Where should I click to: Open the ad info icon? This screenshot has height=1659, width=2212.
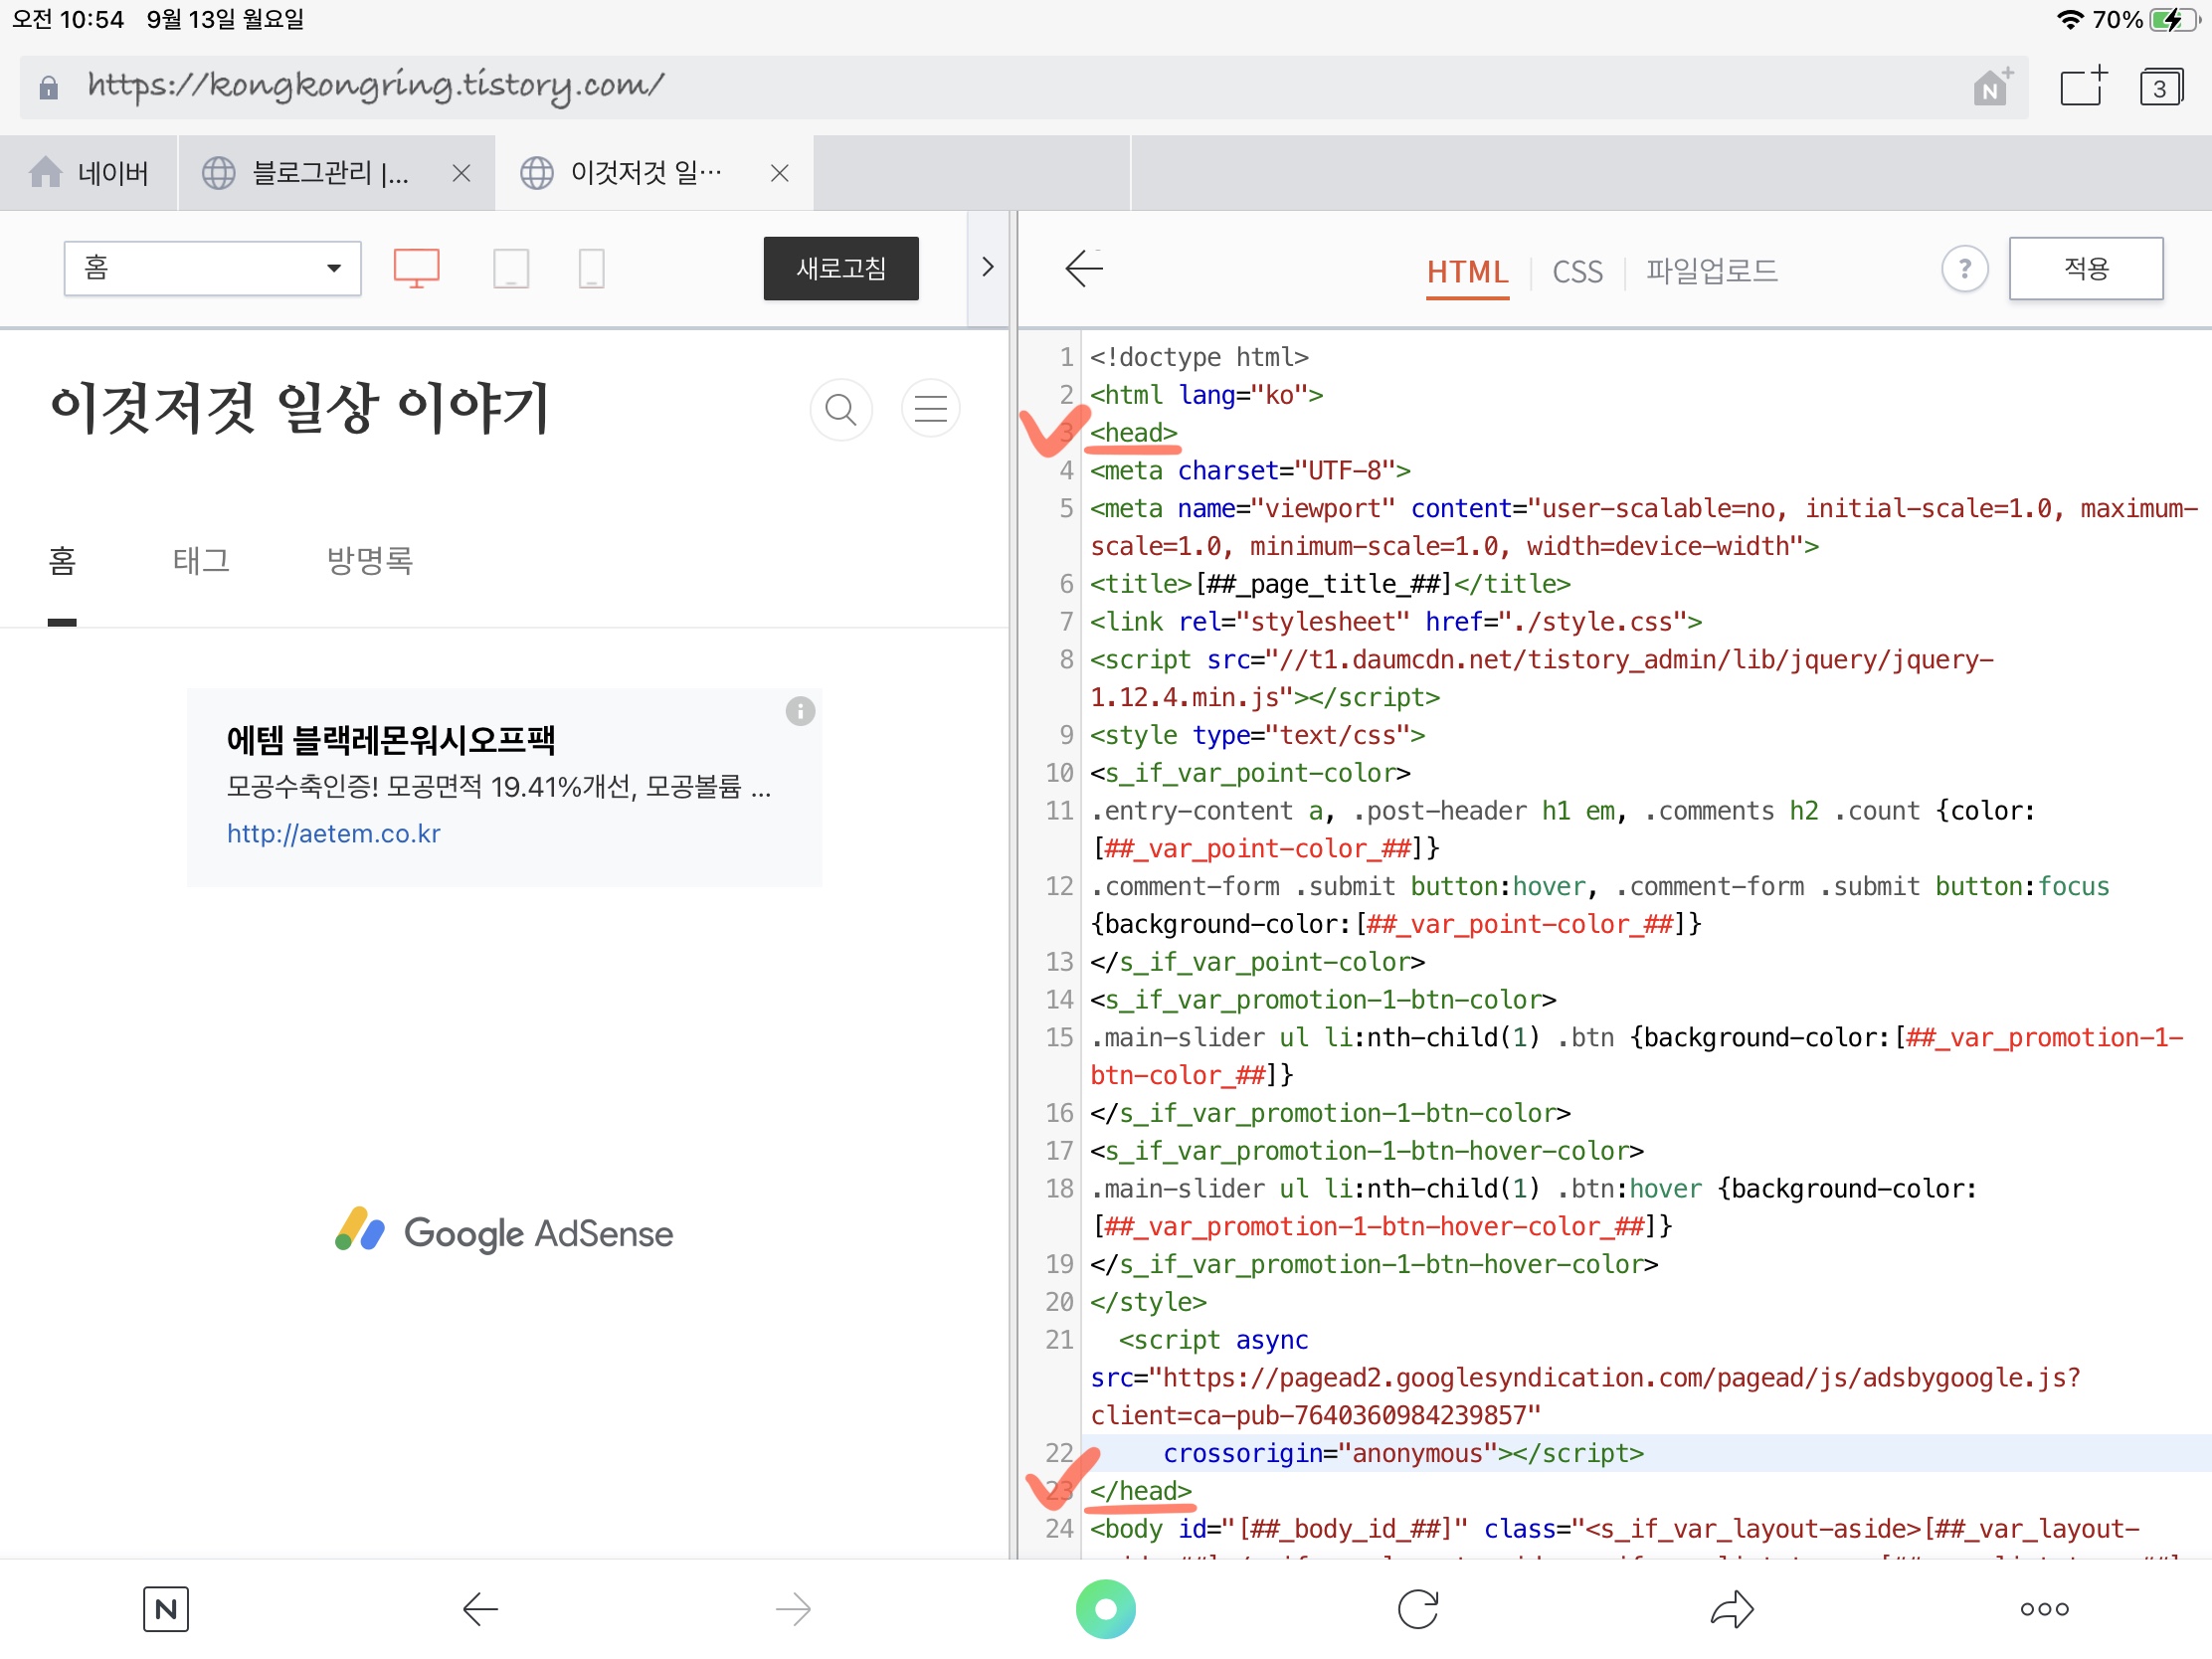(800, 711)
